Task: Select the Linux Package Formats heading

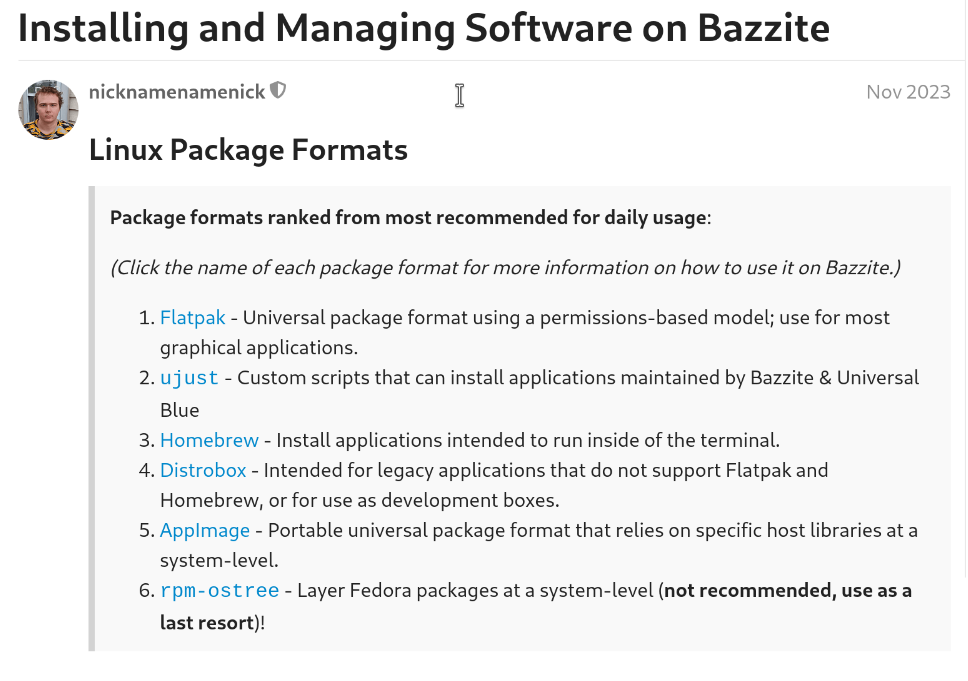Action: (x=248, y=150)
